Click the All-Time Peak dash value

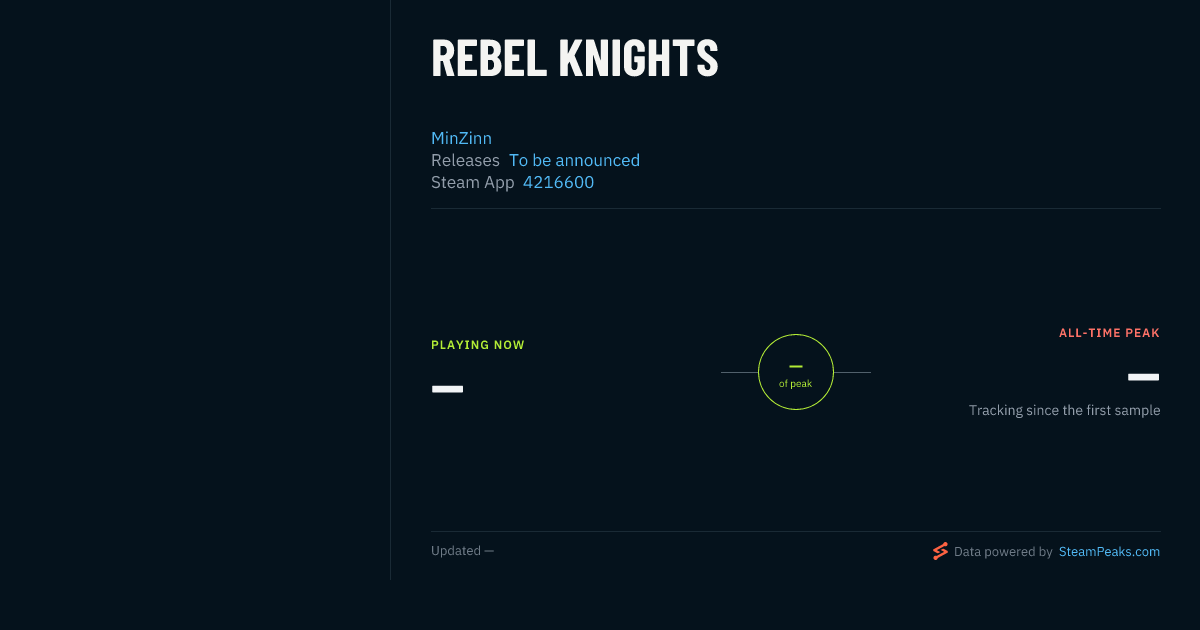1143,377
